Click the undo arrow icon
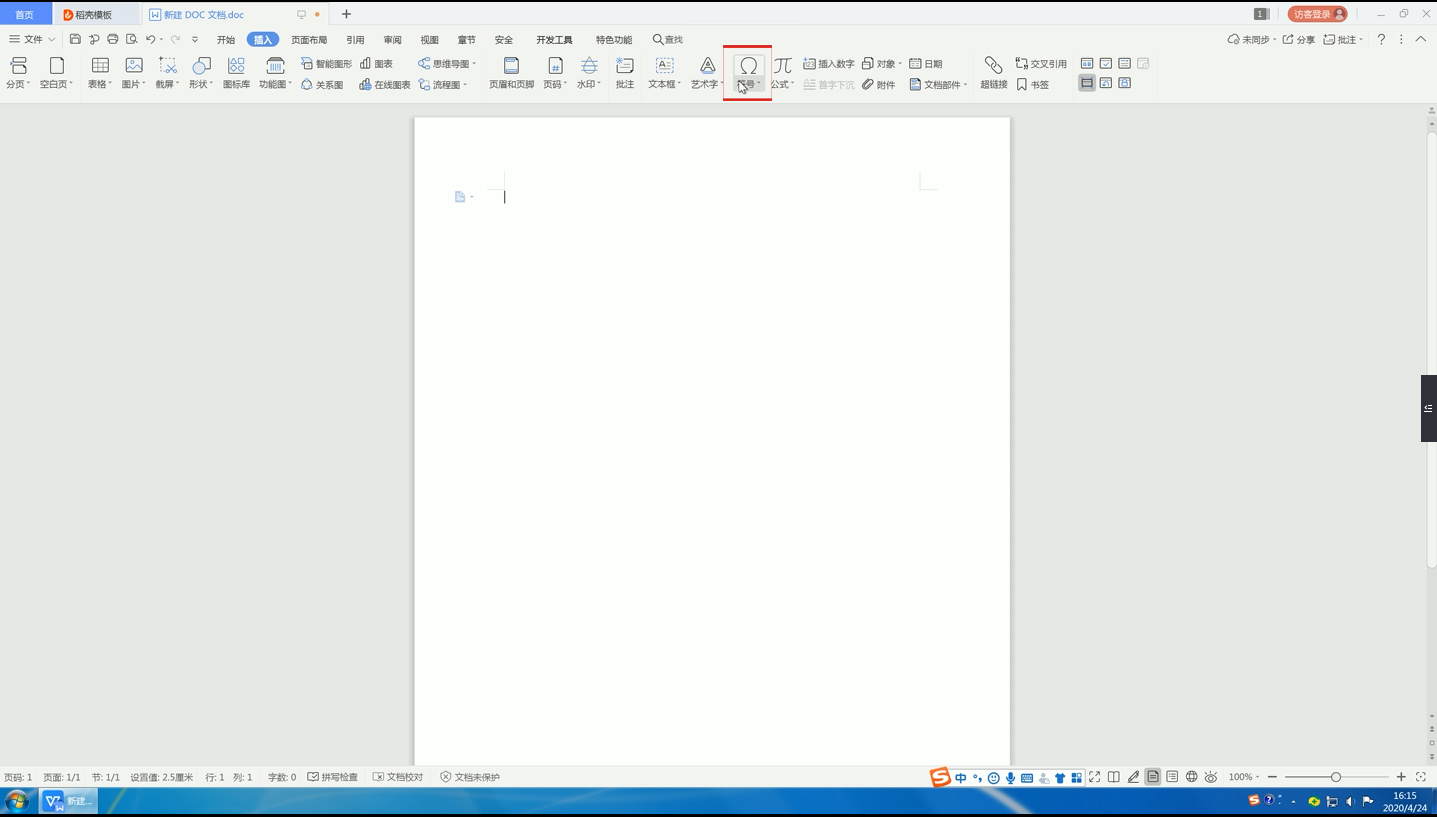 (151, 39)
